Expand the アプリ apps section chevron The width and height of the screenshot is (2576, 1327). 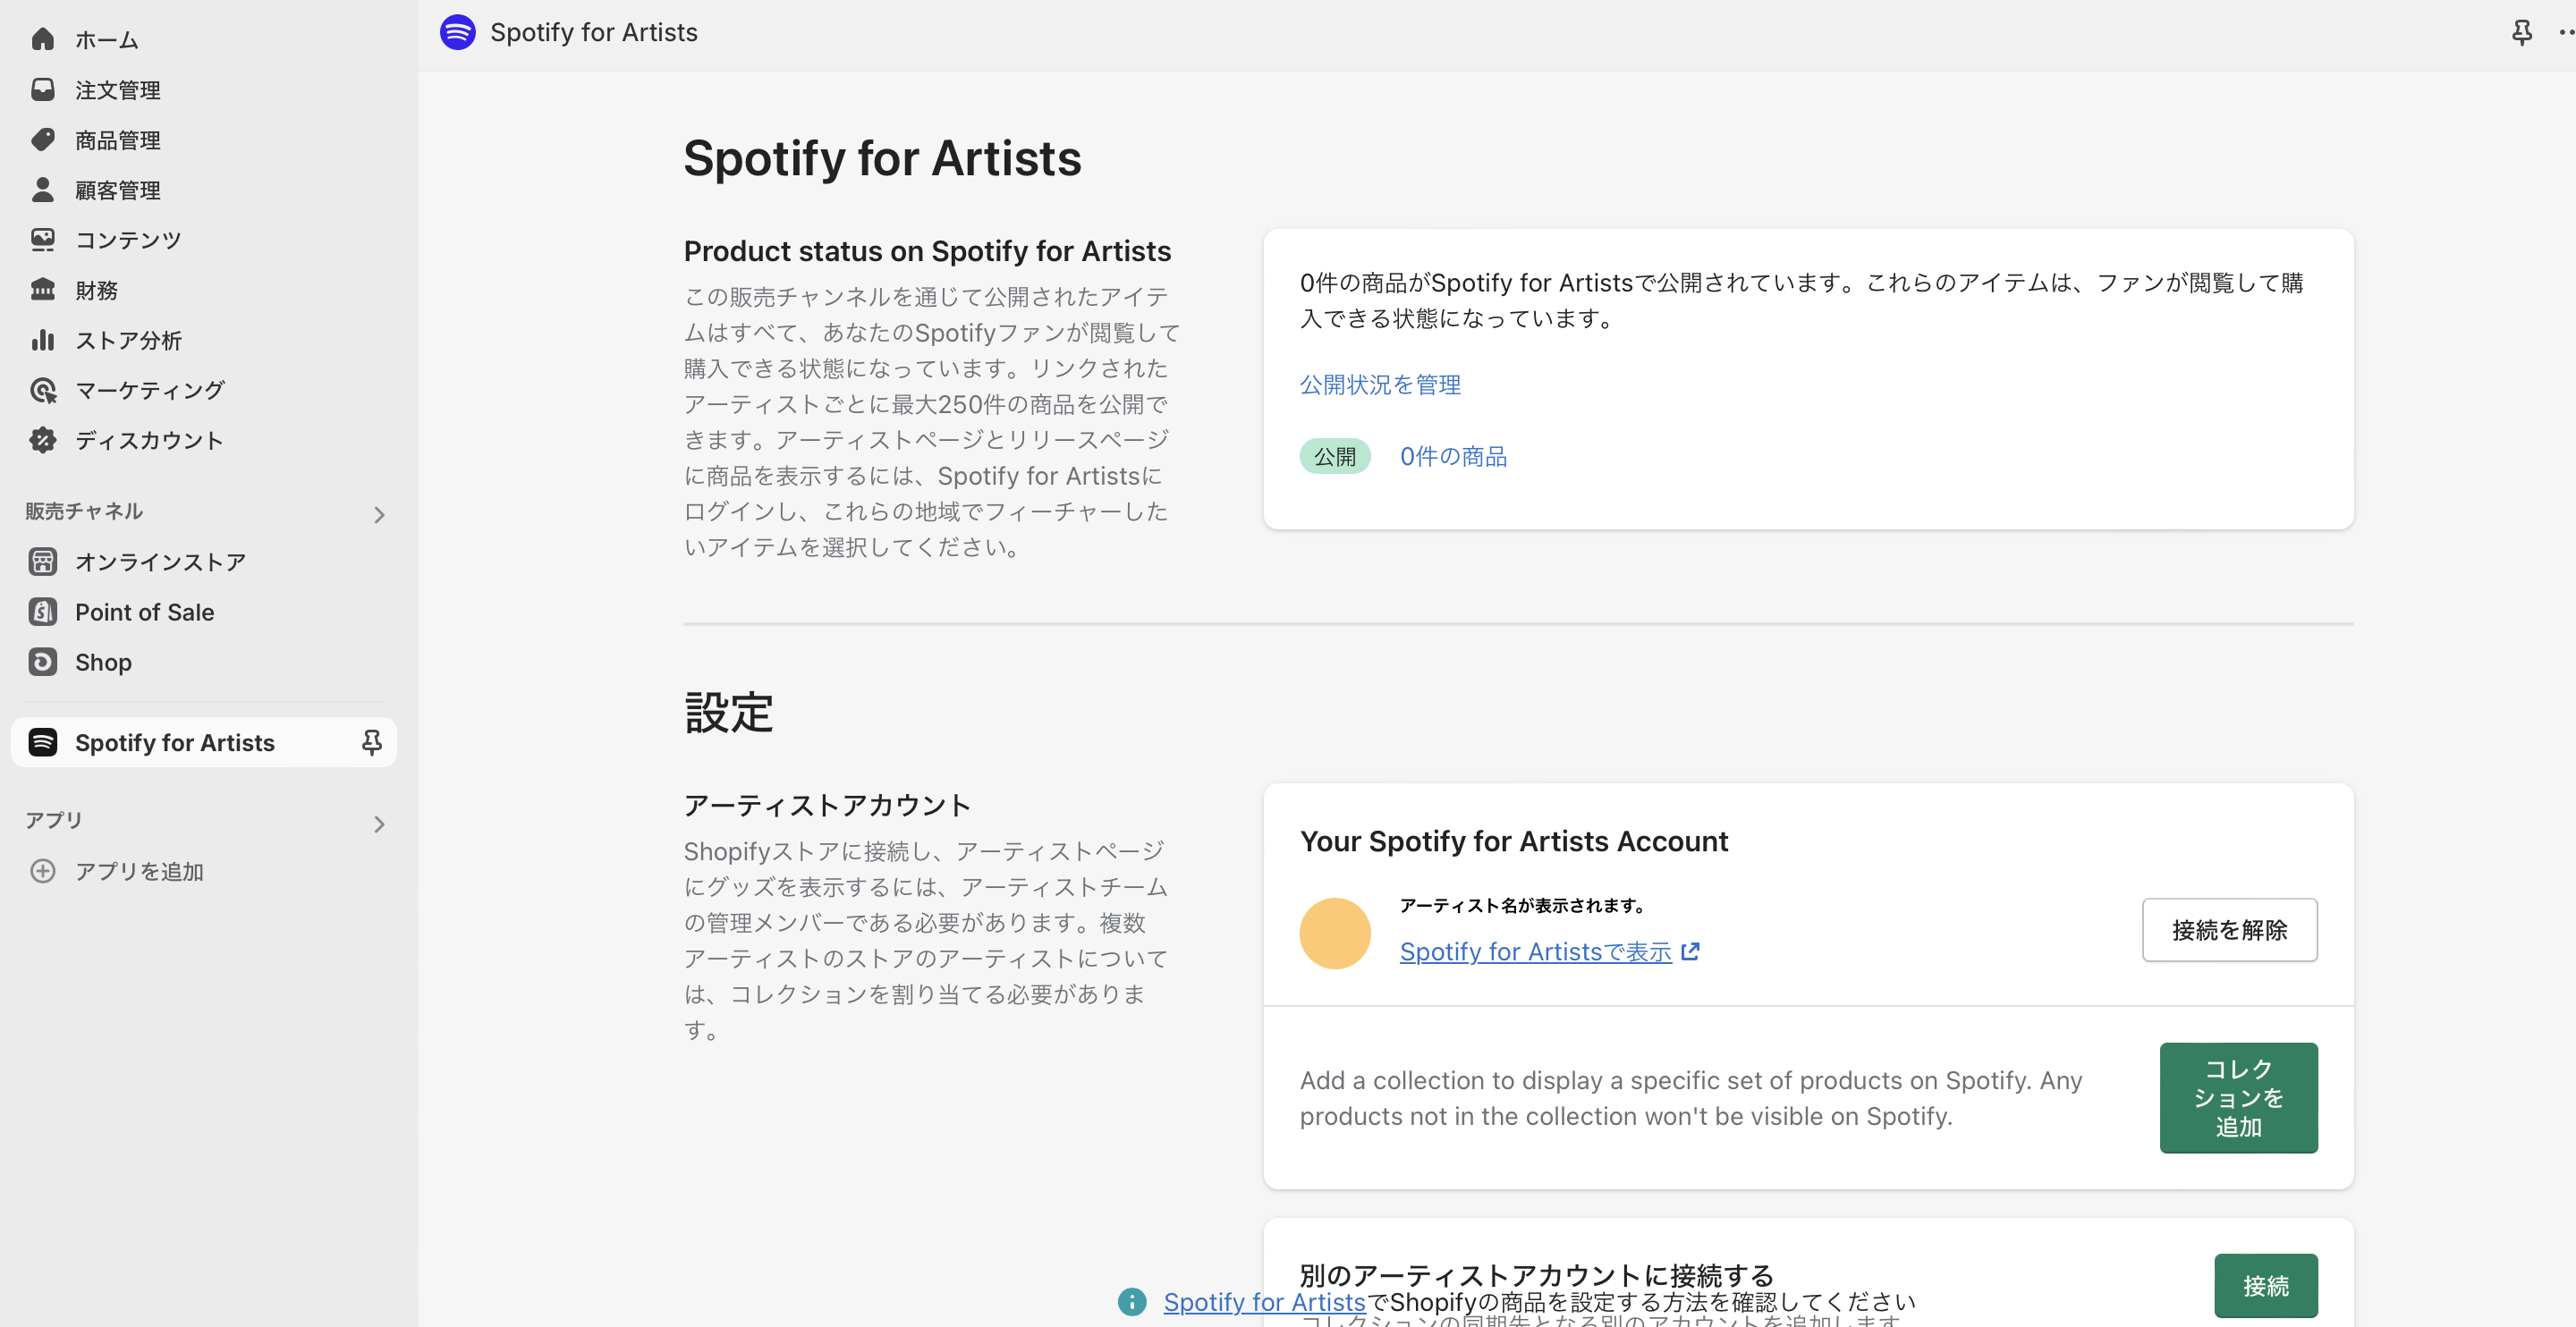tap(379, 824)
